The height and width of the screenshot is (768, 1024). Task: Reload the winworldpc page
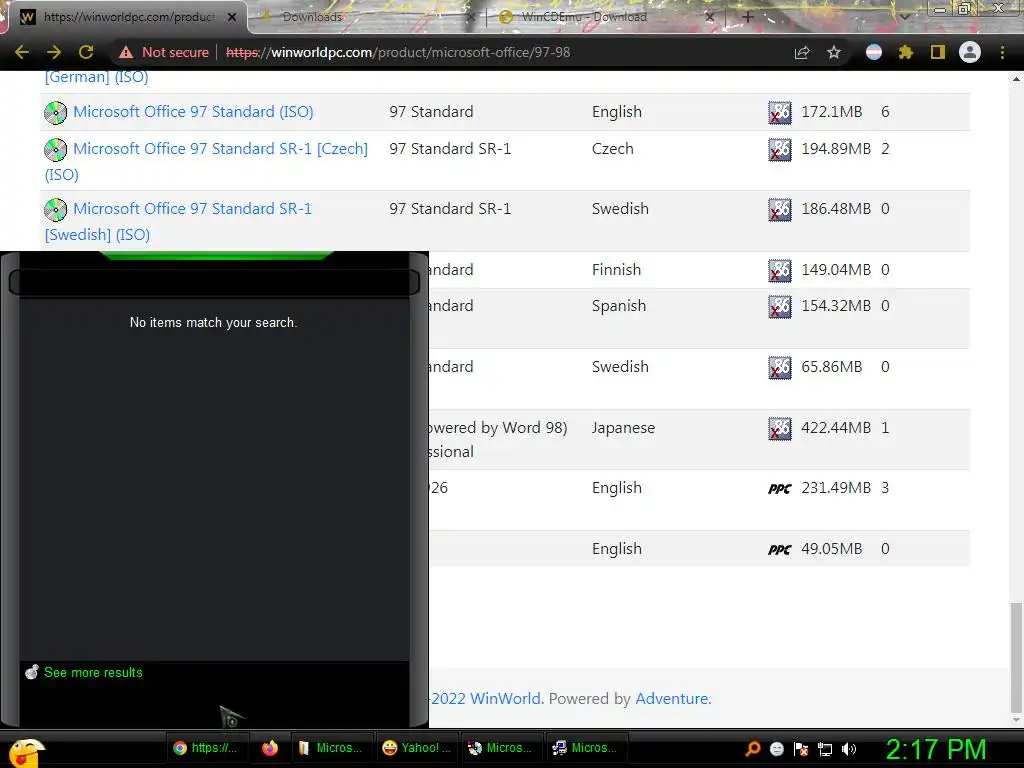click(86, 52)
